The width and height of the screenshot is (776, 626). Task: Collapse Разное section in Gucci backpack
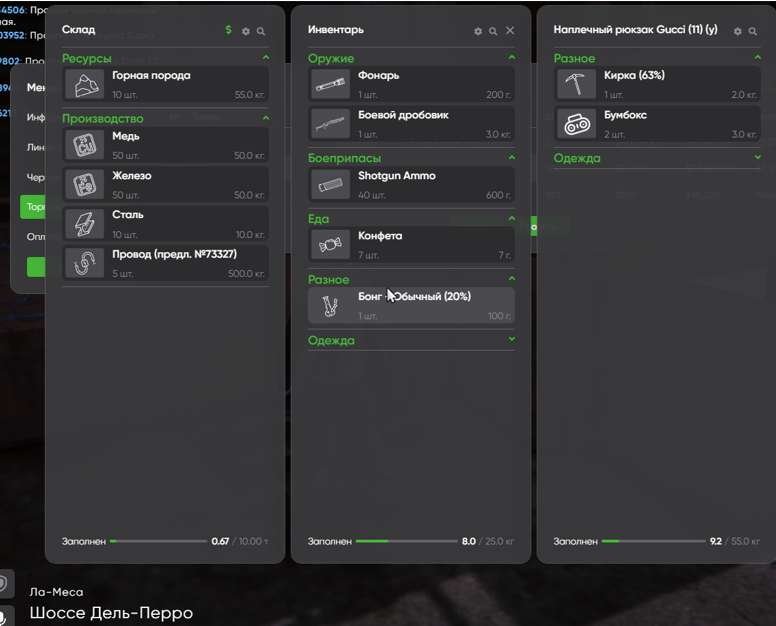758,57
